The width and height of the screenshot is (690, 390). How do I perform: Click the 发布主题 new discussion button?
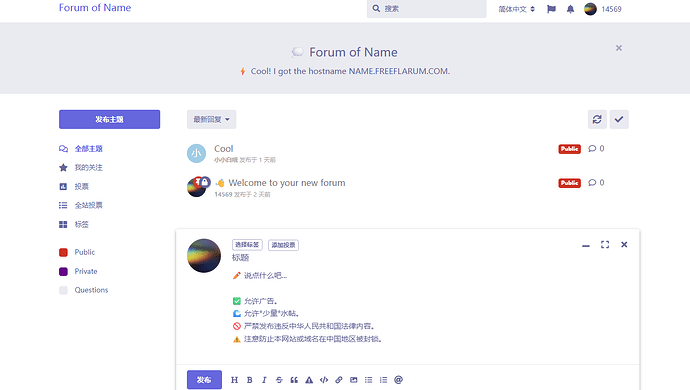[x=110, y=119]
